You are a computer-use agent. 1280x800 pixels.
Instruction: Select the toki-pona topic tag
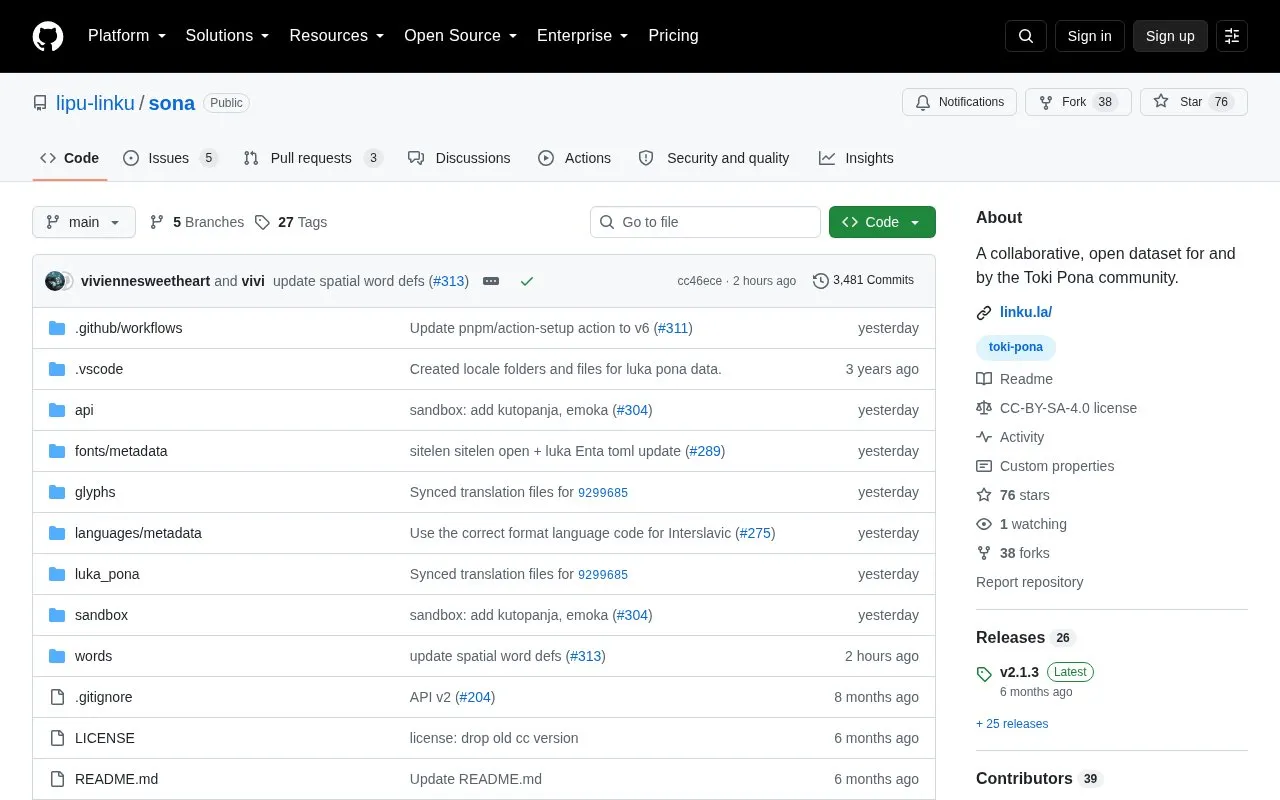[x=1016, y=348]
